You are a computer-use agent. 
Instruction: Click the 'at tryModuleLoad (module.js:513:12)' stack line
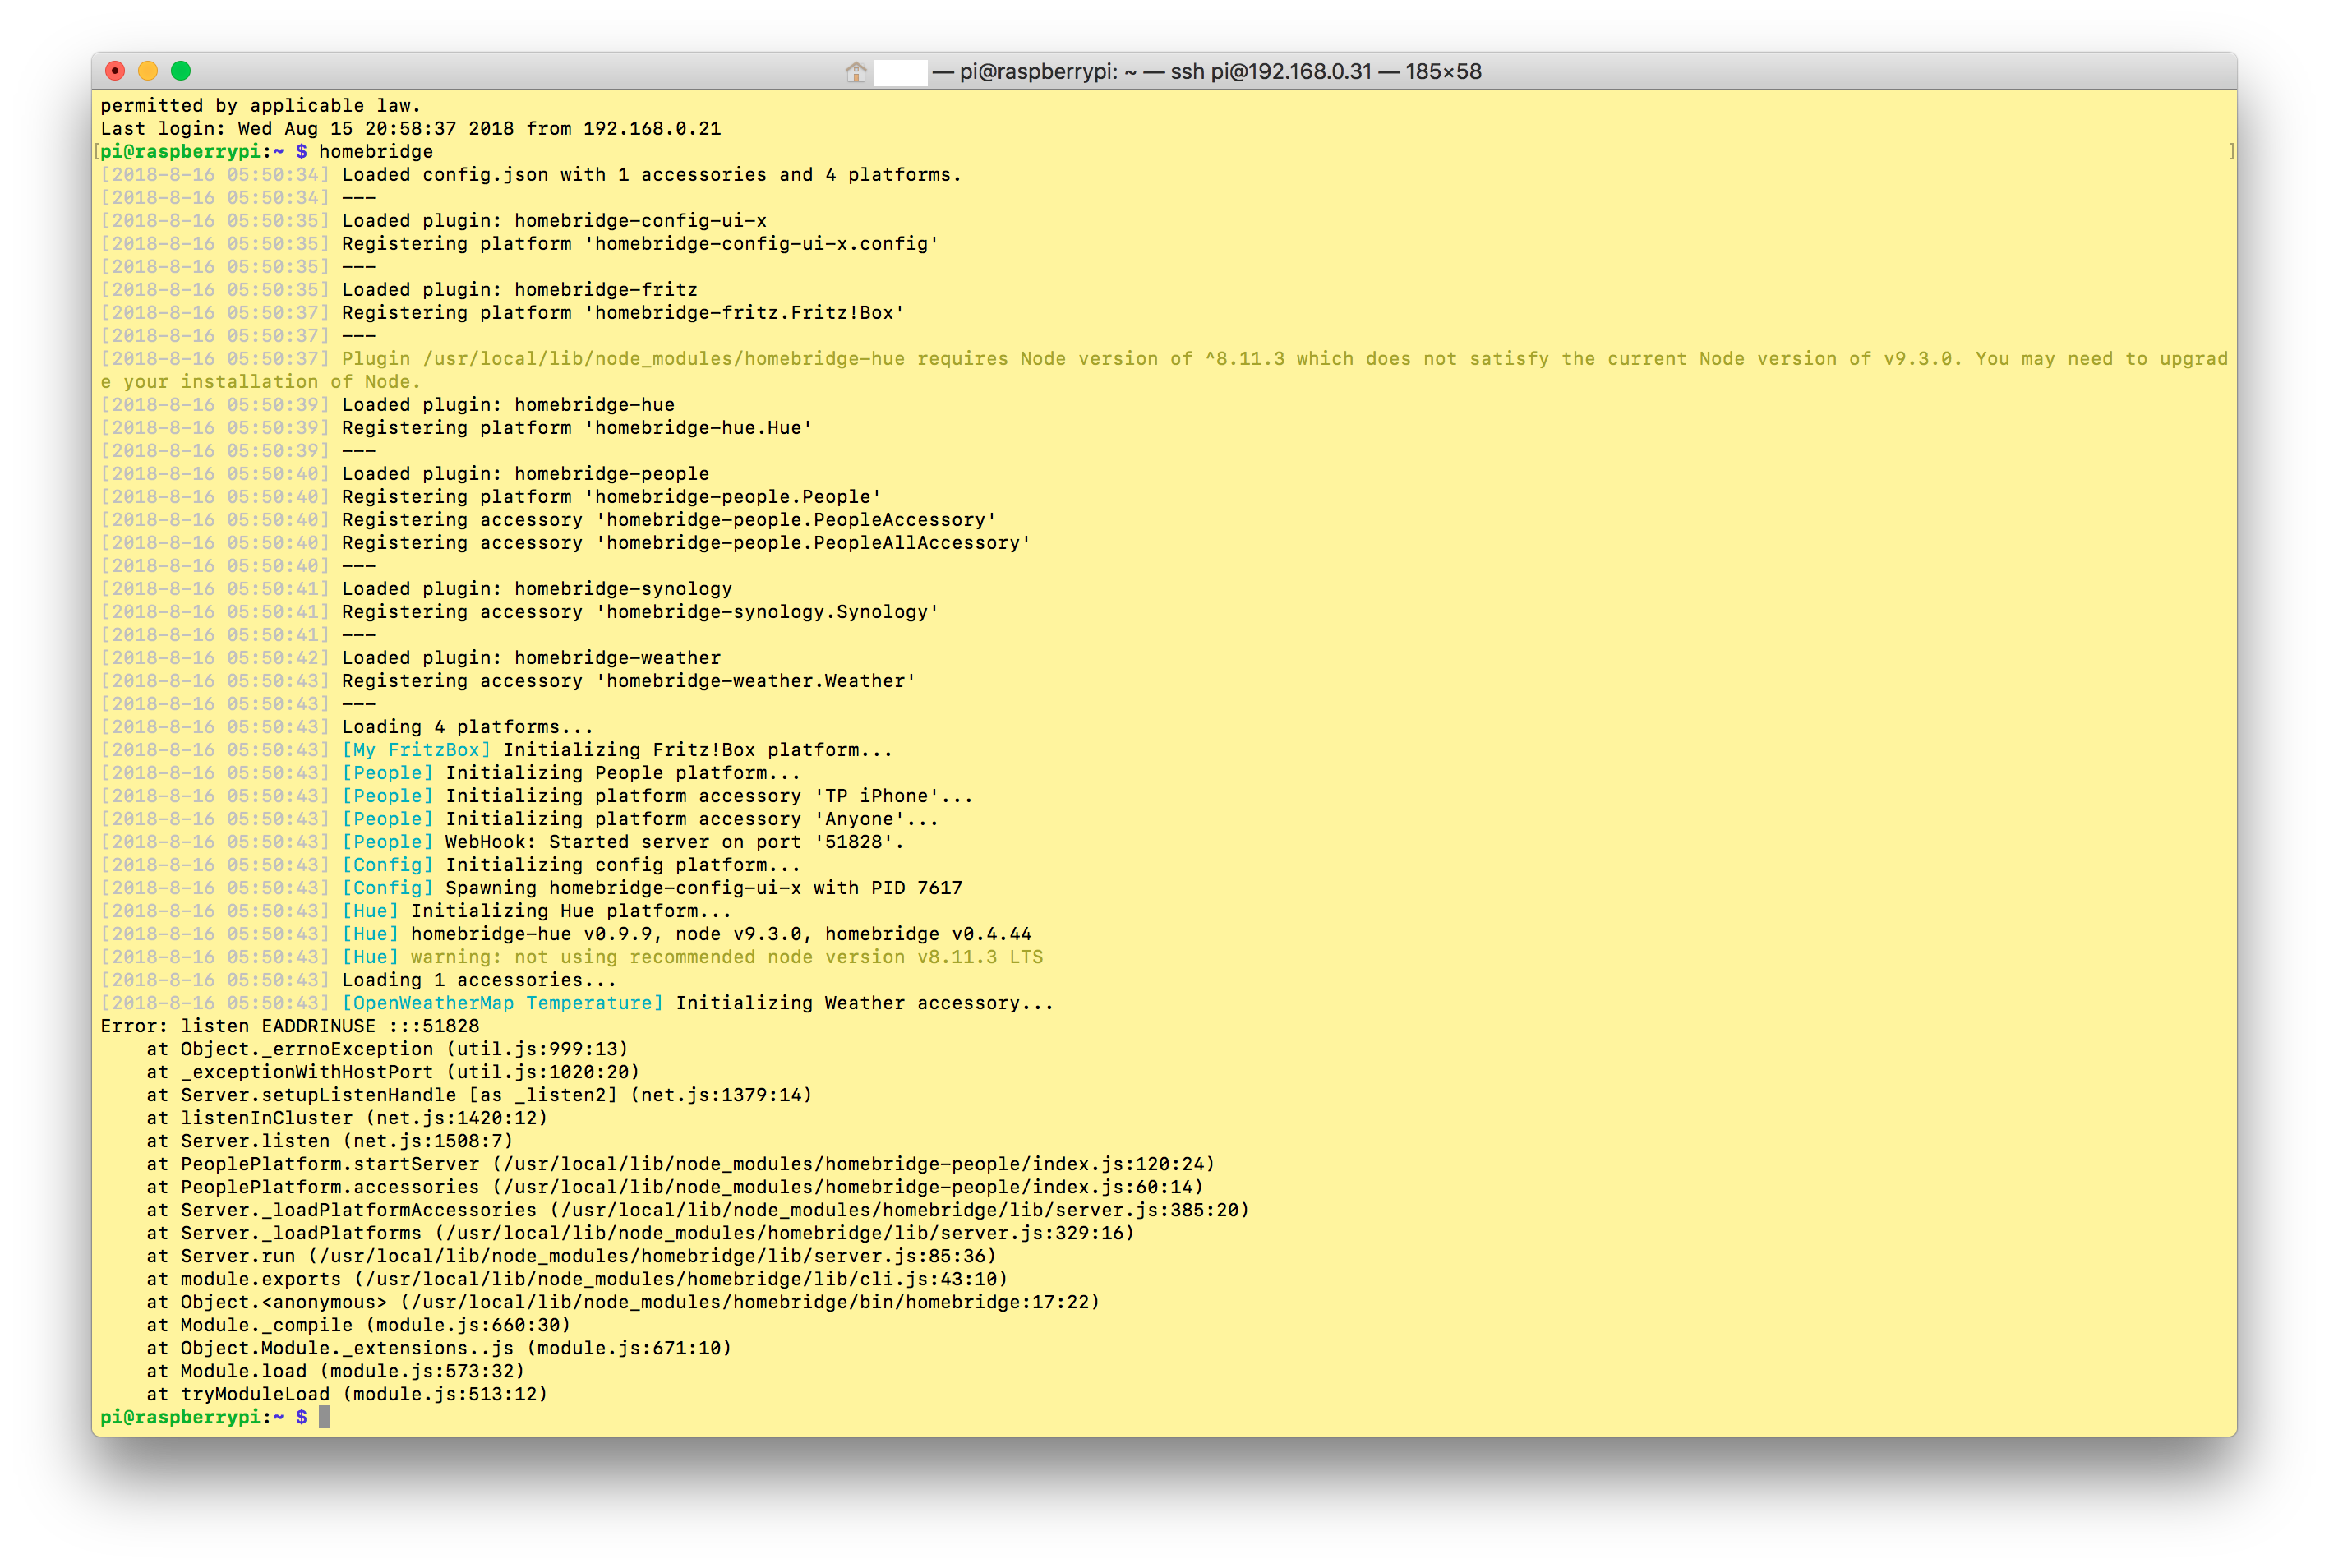(x=347, y=1394)
